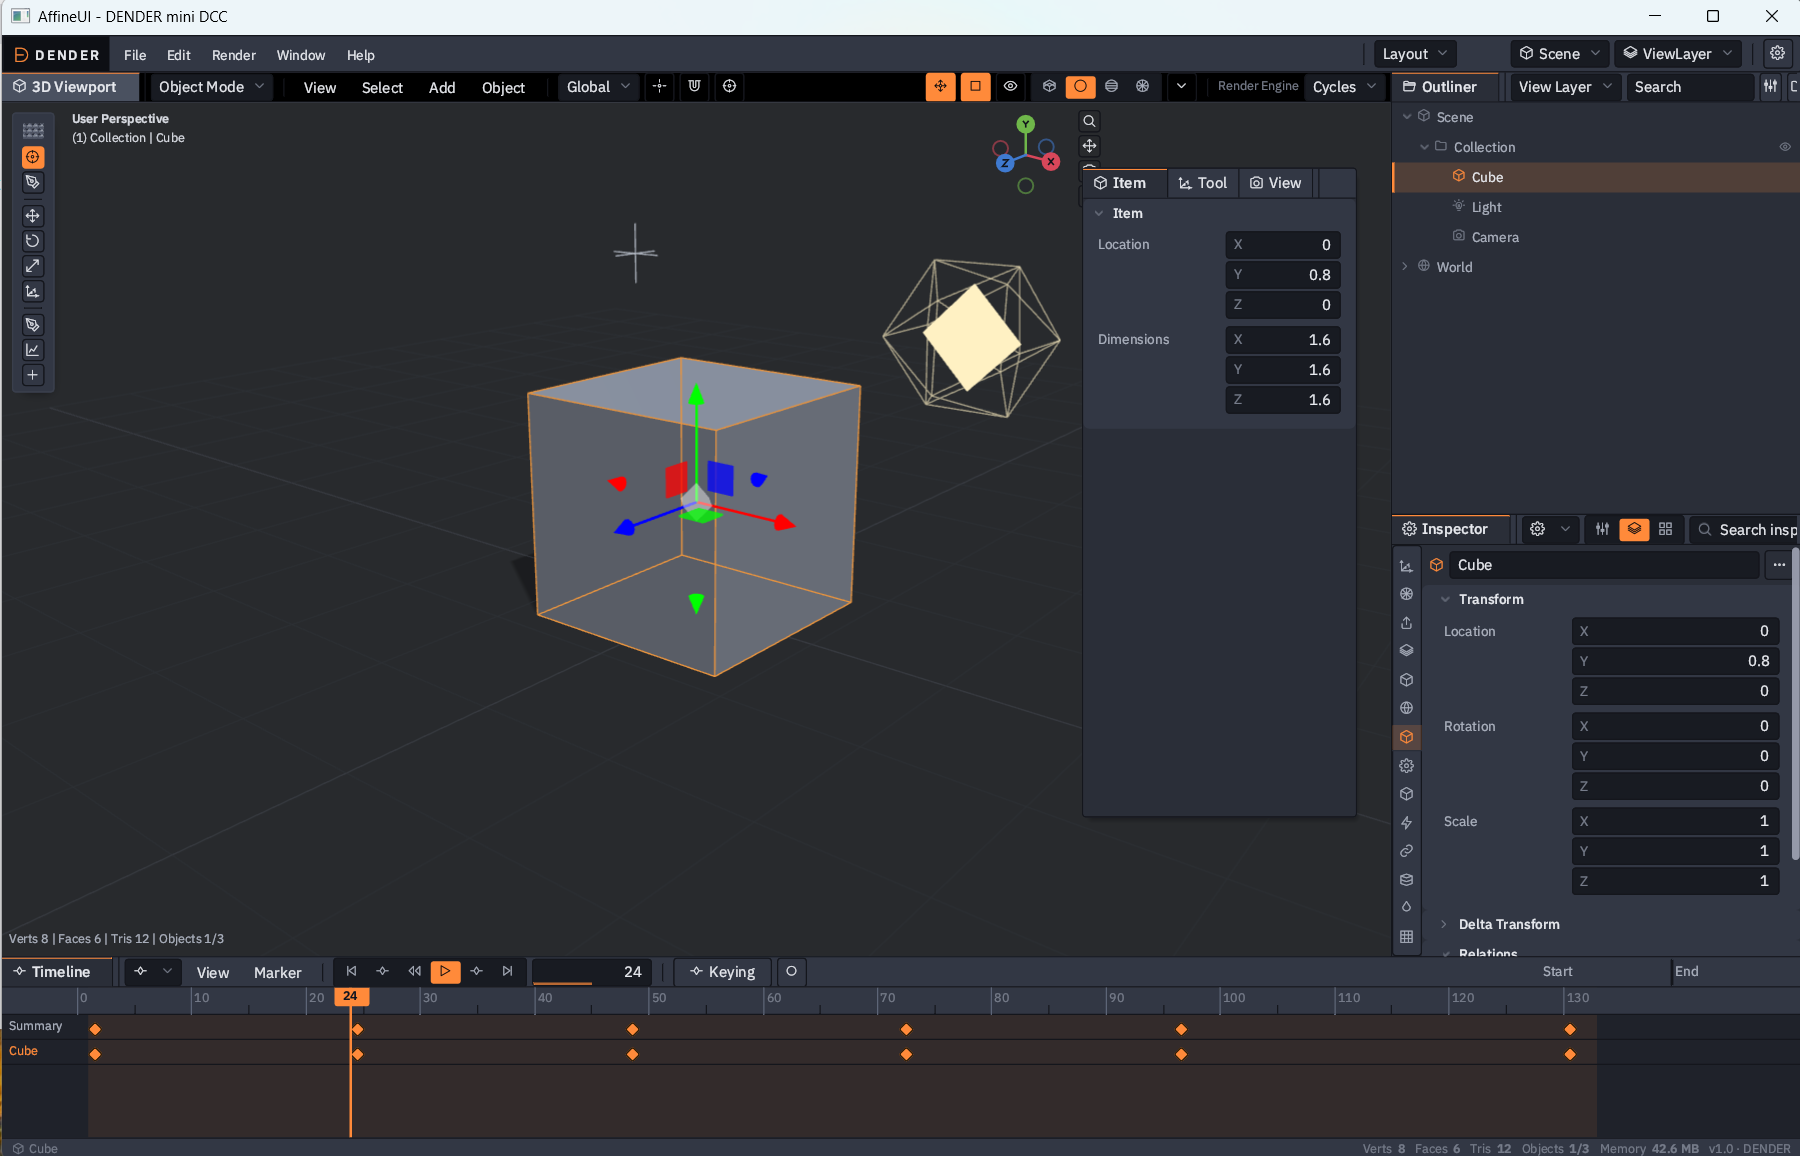Screen dimensions: 1800x1156
Task: Open the File menu
Action: tap(135, 55)
